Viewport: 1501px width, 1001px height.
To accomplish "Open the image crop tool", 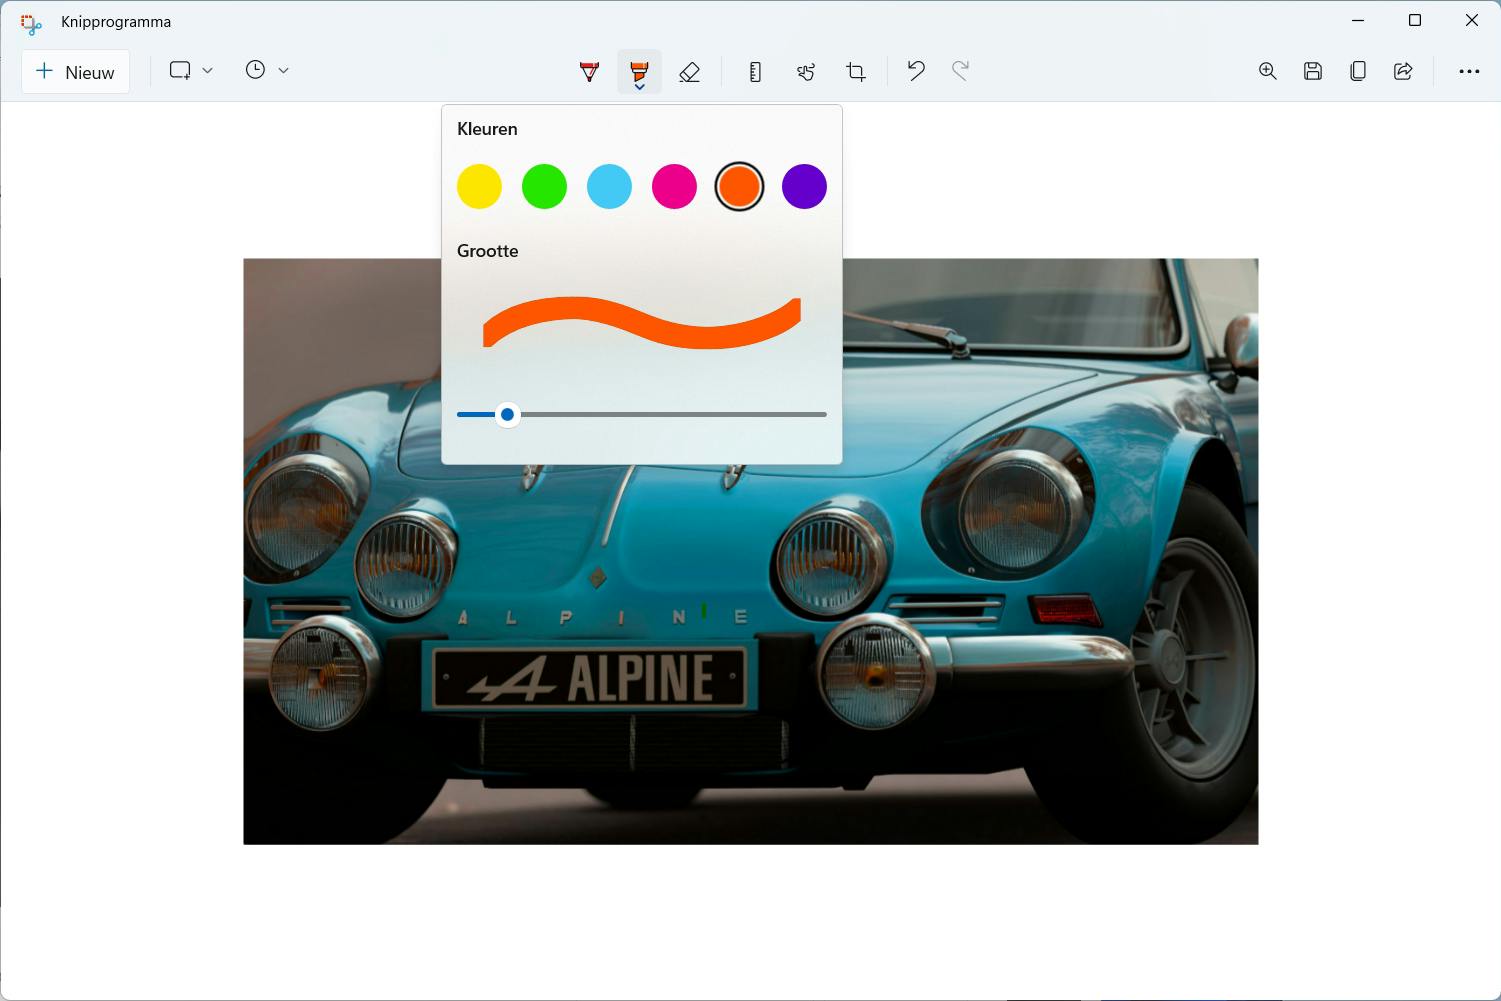I will pyautogui.click(x=856, y=71).
